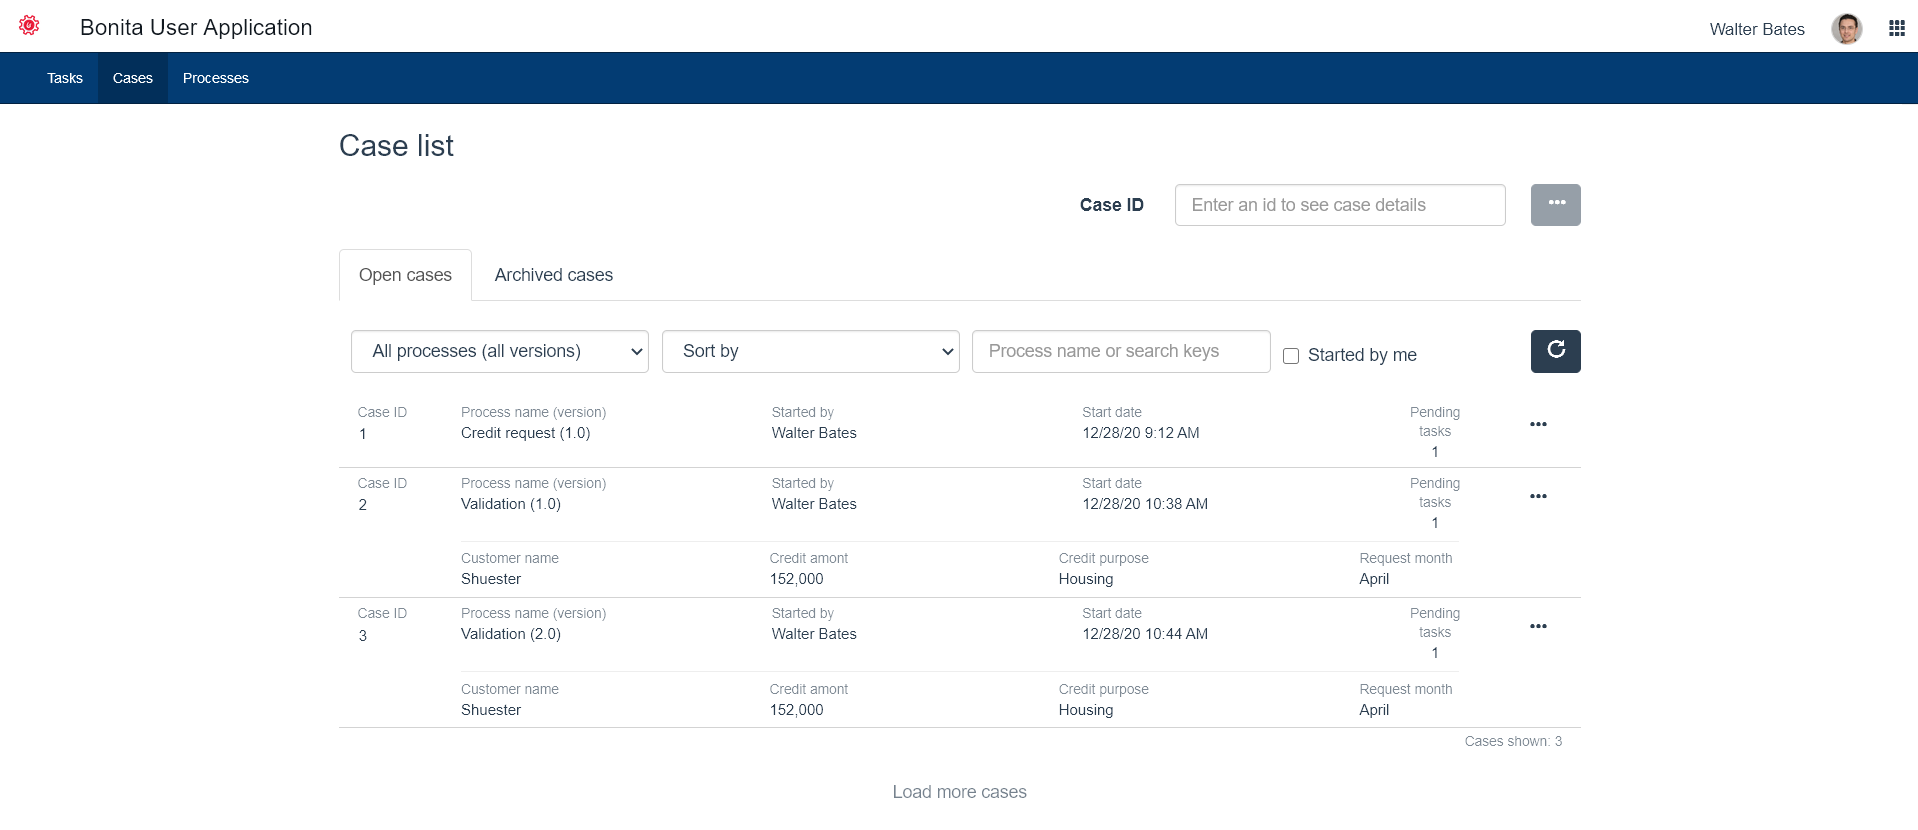Open the Sort by dropdown
Image resolution: width=1918 pixels, height=830 pixels.
pos(810,352)
